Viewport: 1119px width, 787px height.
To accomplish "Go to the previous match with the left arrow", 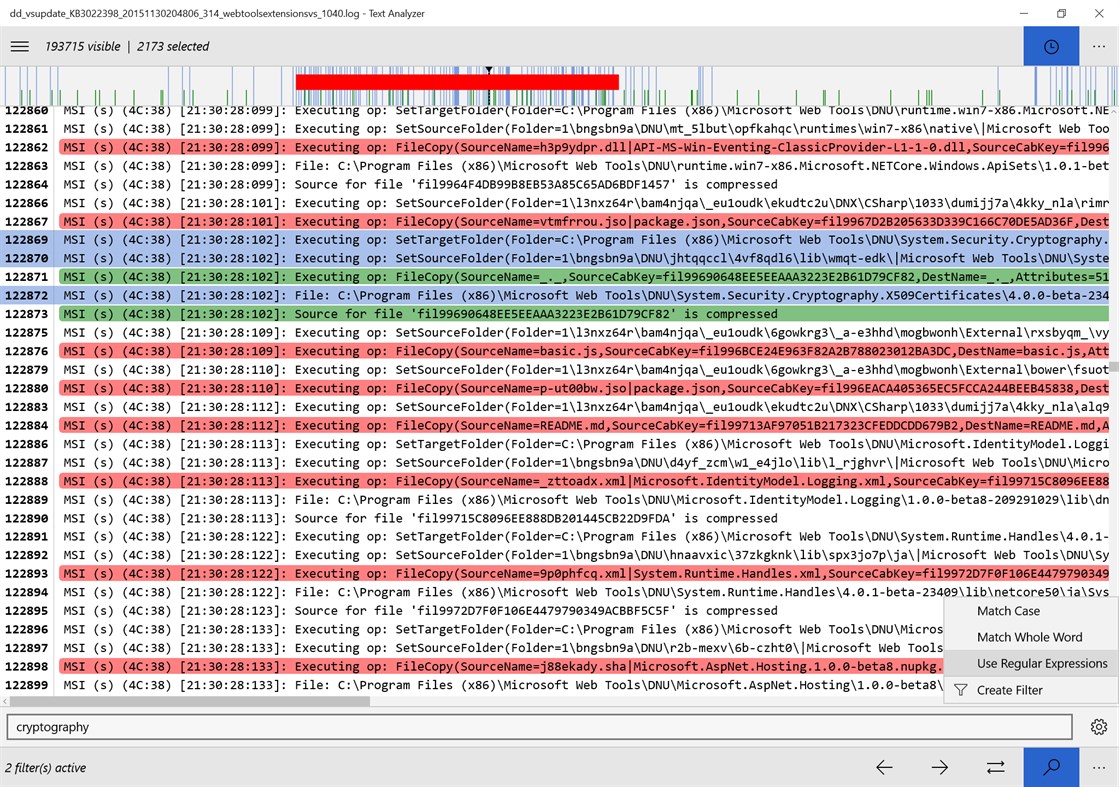I will (884, 768).
